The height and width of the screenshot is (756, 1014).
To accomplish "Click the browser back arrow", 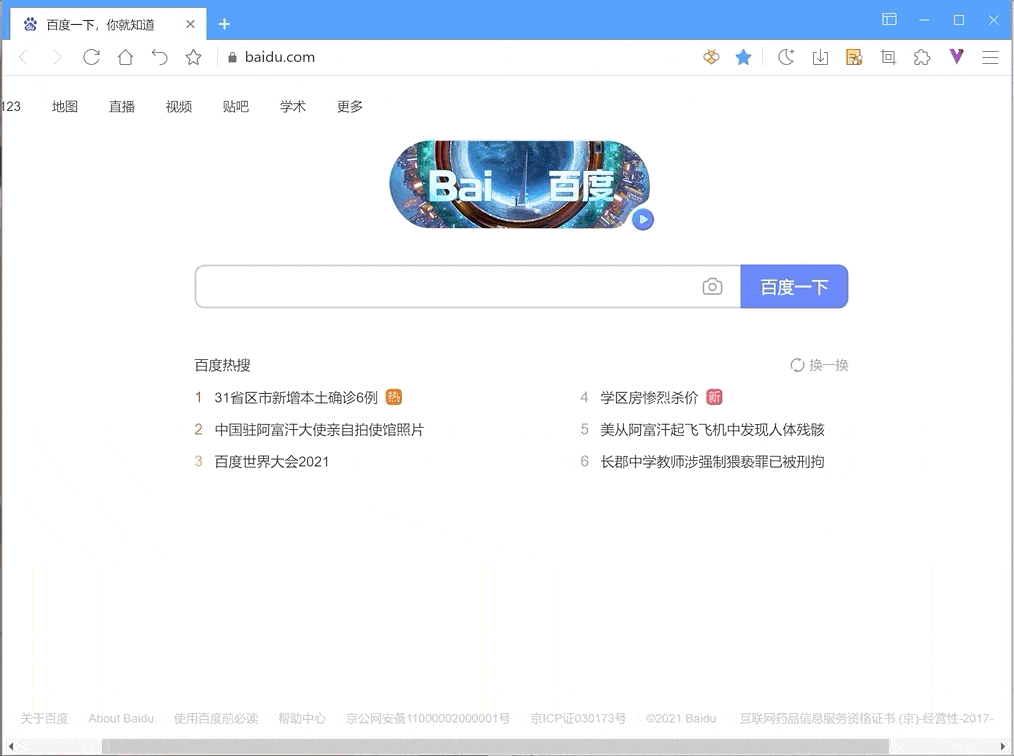I will 24,57.
